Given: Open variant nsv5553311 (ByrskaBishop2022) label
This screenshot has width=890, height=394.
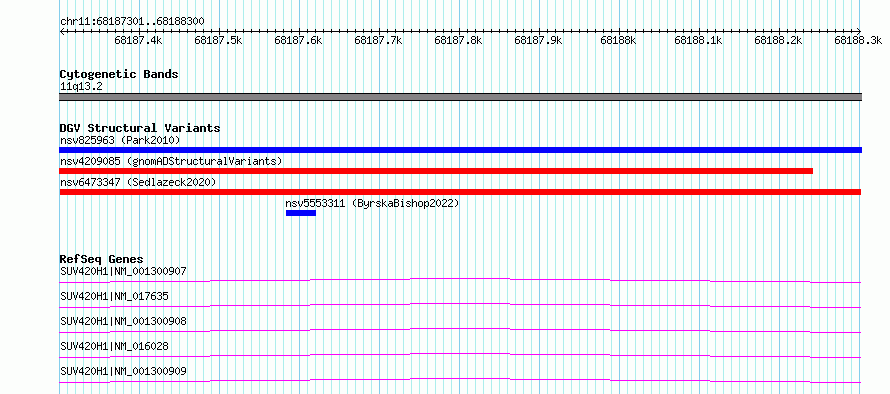Looking at the screenshot, I should [x=372, y=203].
